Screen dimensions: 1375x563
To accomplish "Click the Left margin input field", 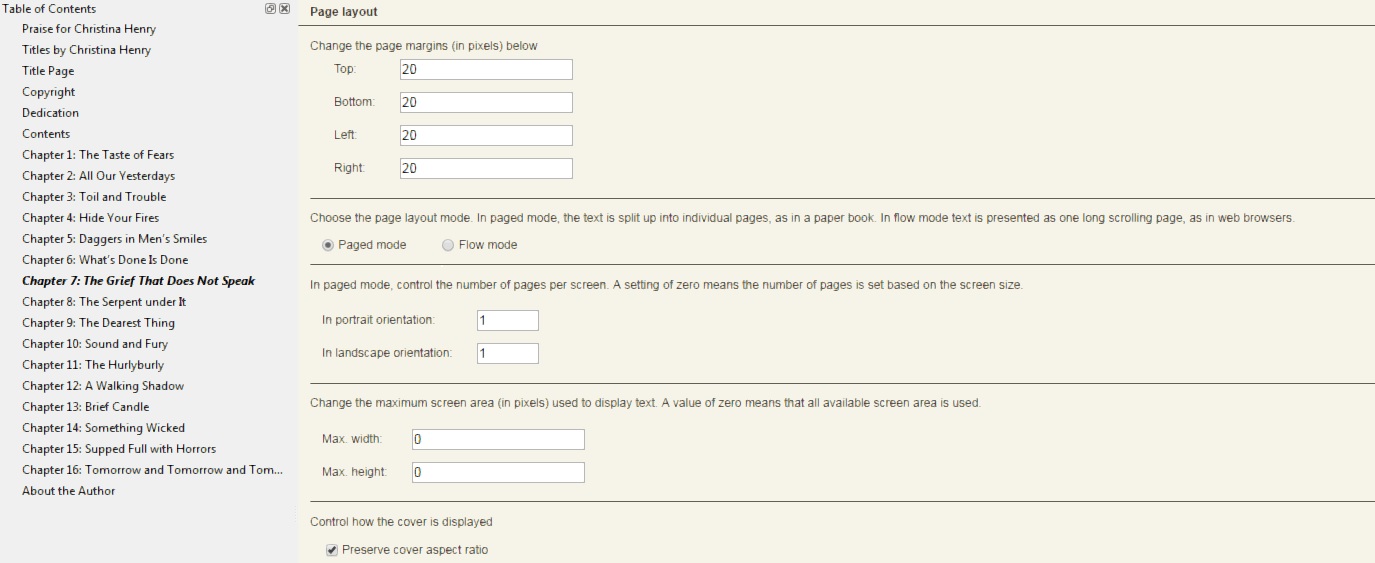I will pos(485,135).
